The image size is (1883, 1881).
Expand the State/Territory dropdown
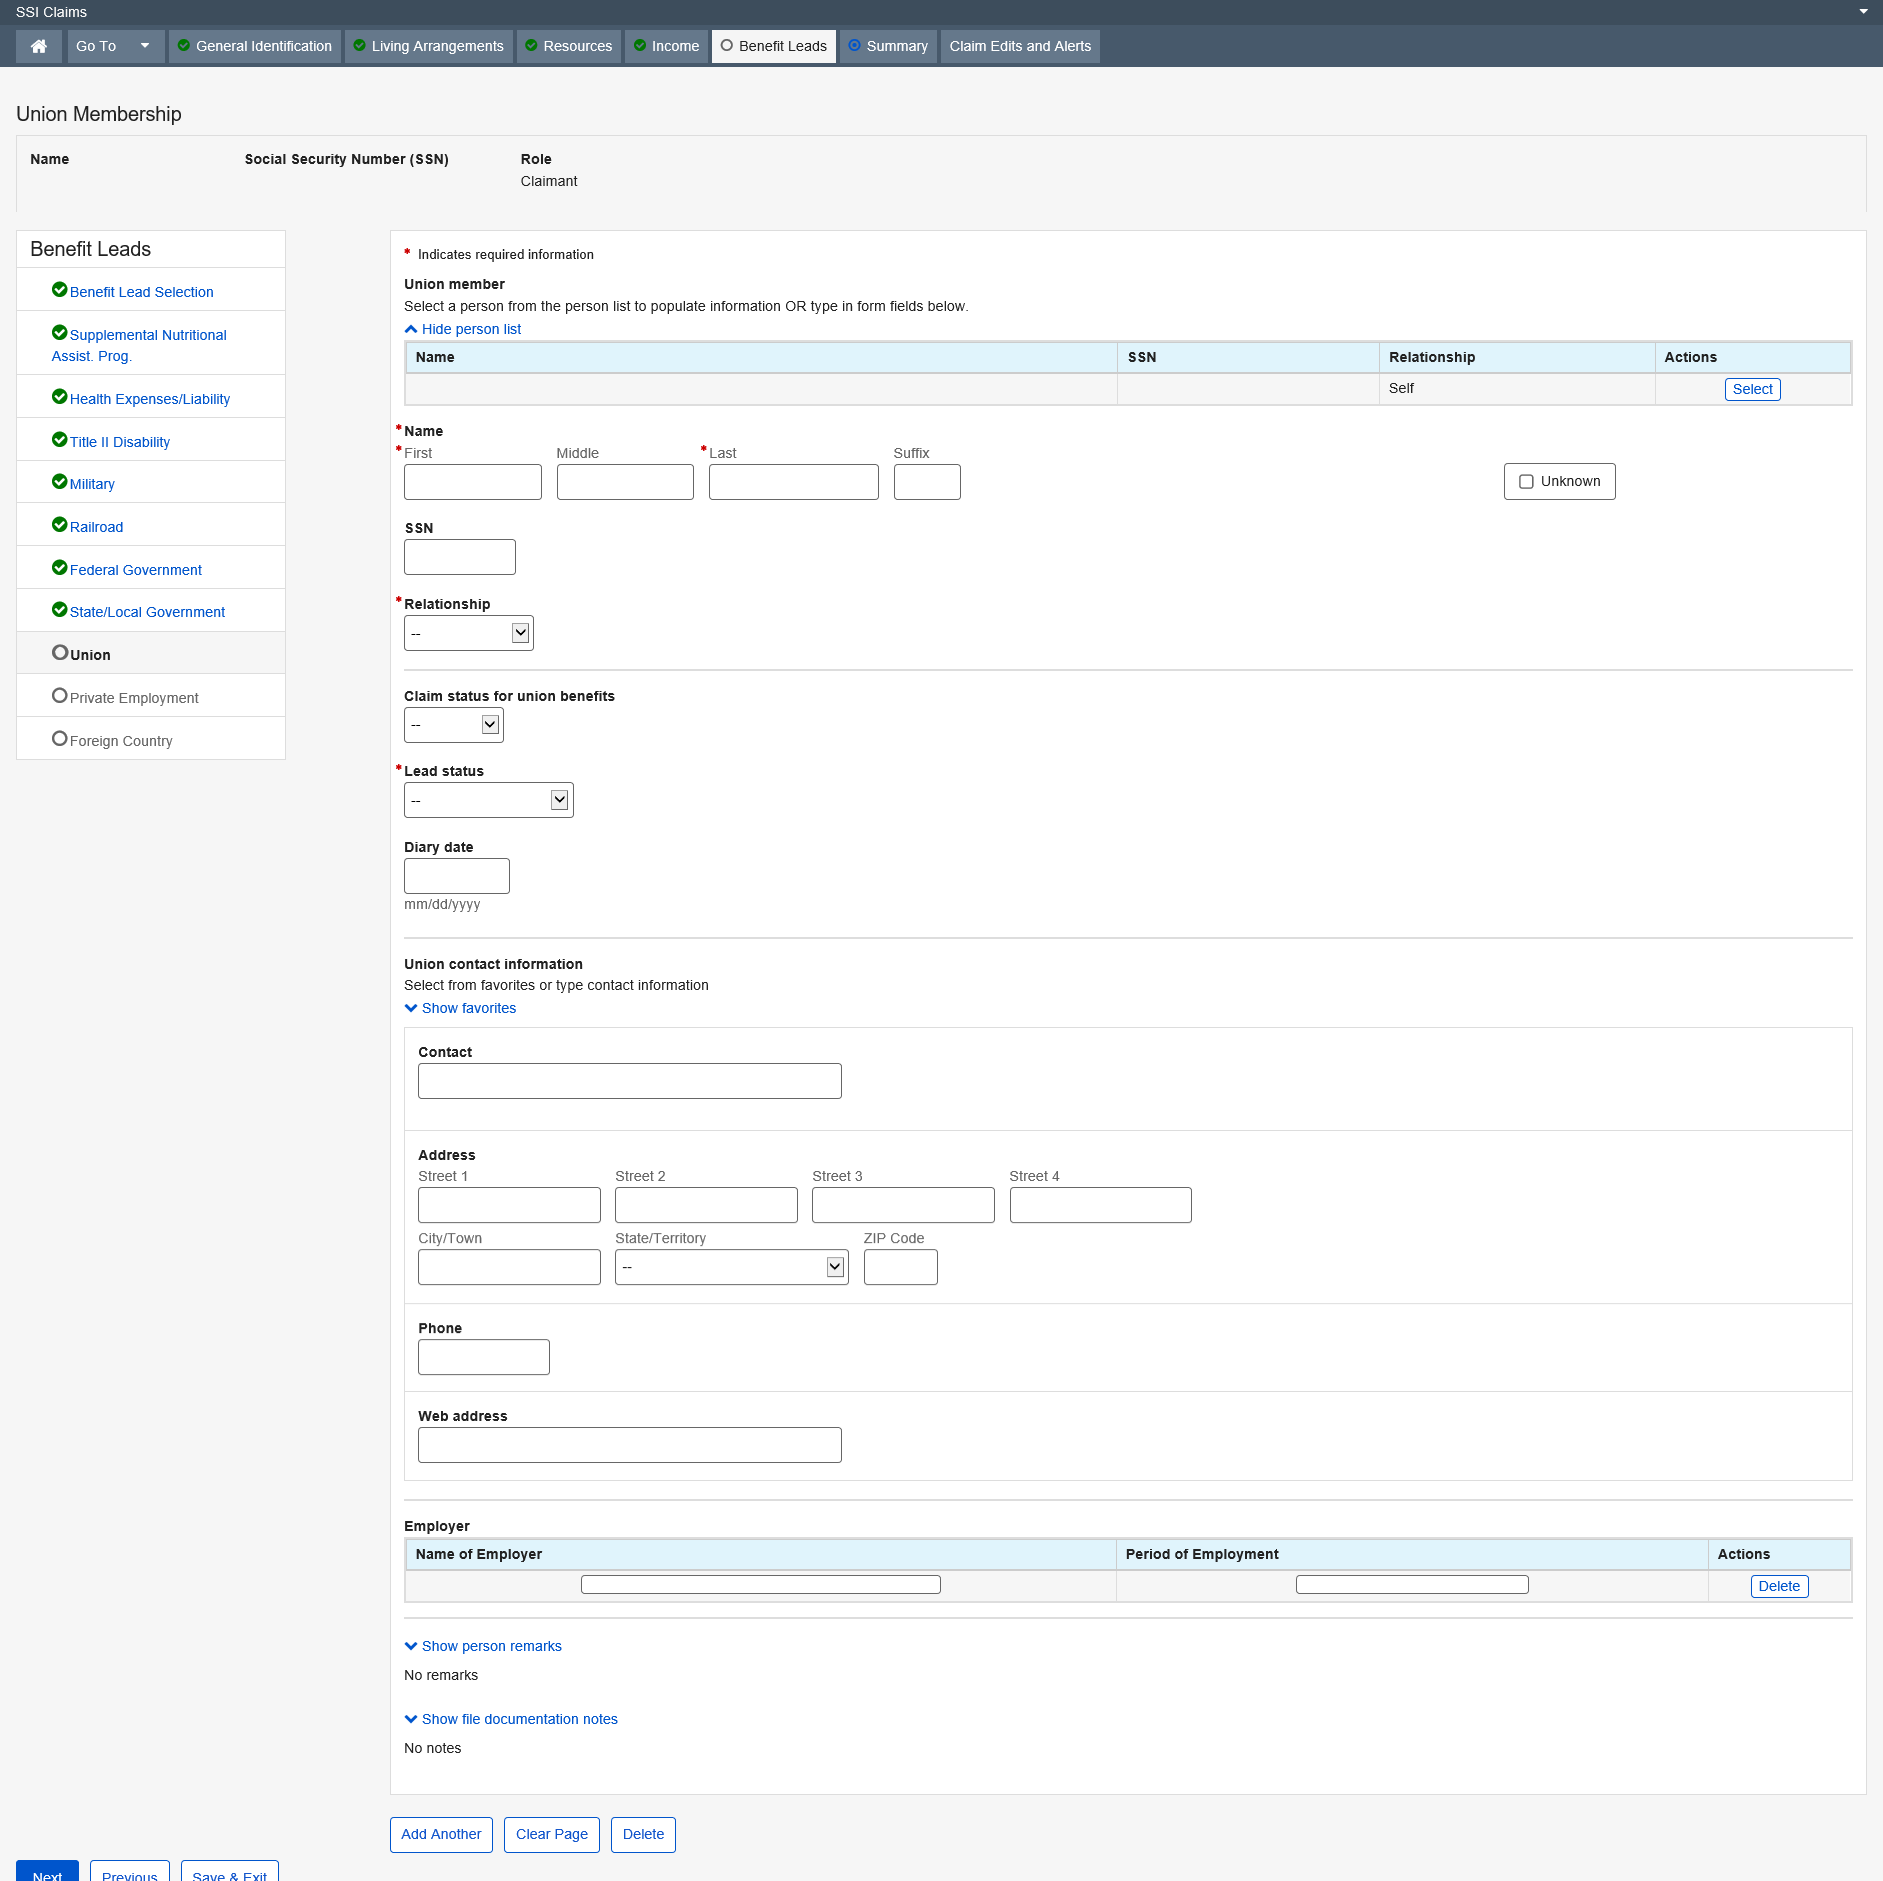click(x=731, y=1267)
